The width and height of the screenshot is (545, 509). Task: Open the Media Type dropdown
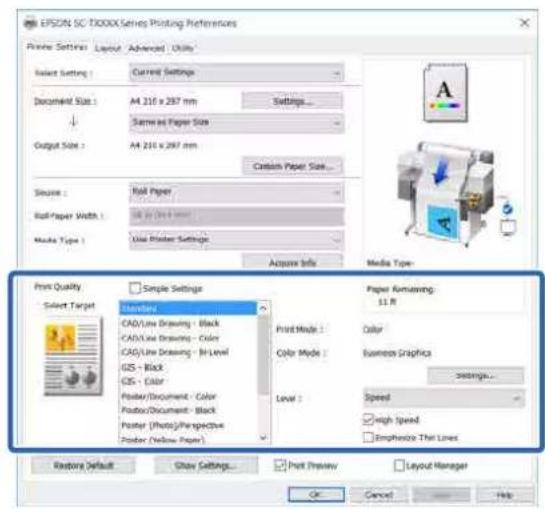pyautogui.click(x=237, y=240)
